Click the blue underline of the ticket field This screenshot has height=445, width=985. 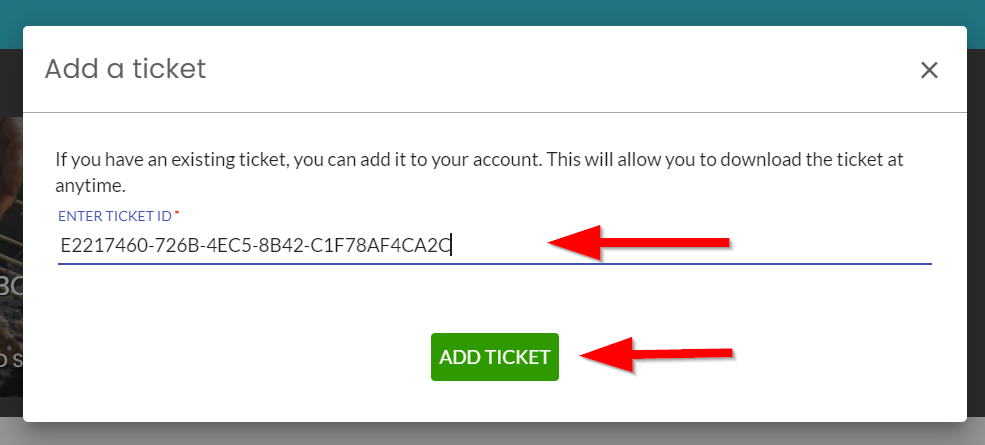(494, 263)
